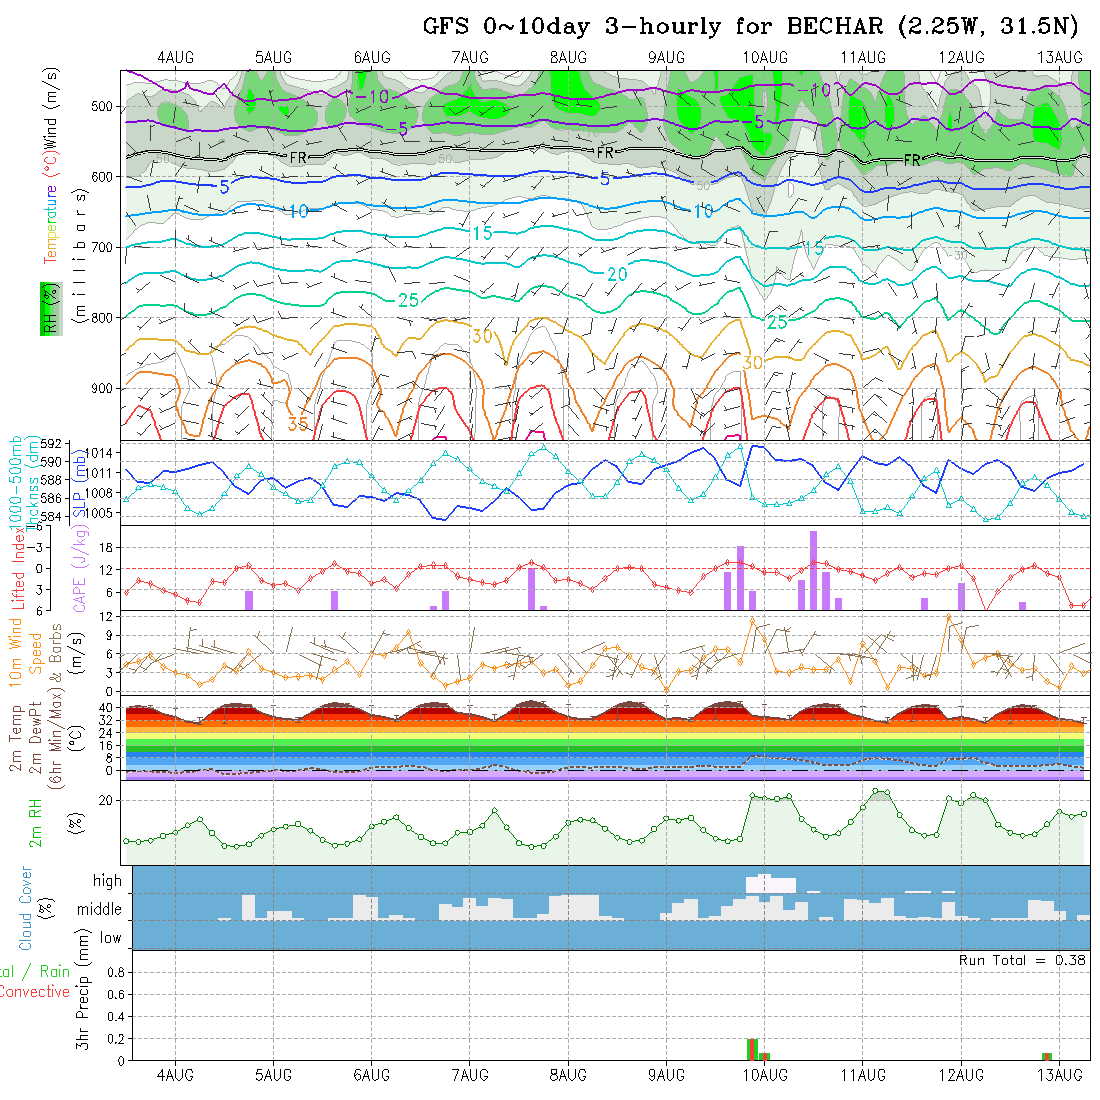Click the GFS BECHAR chart title
1100x1100 pixels.
pos(750,27)
